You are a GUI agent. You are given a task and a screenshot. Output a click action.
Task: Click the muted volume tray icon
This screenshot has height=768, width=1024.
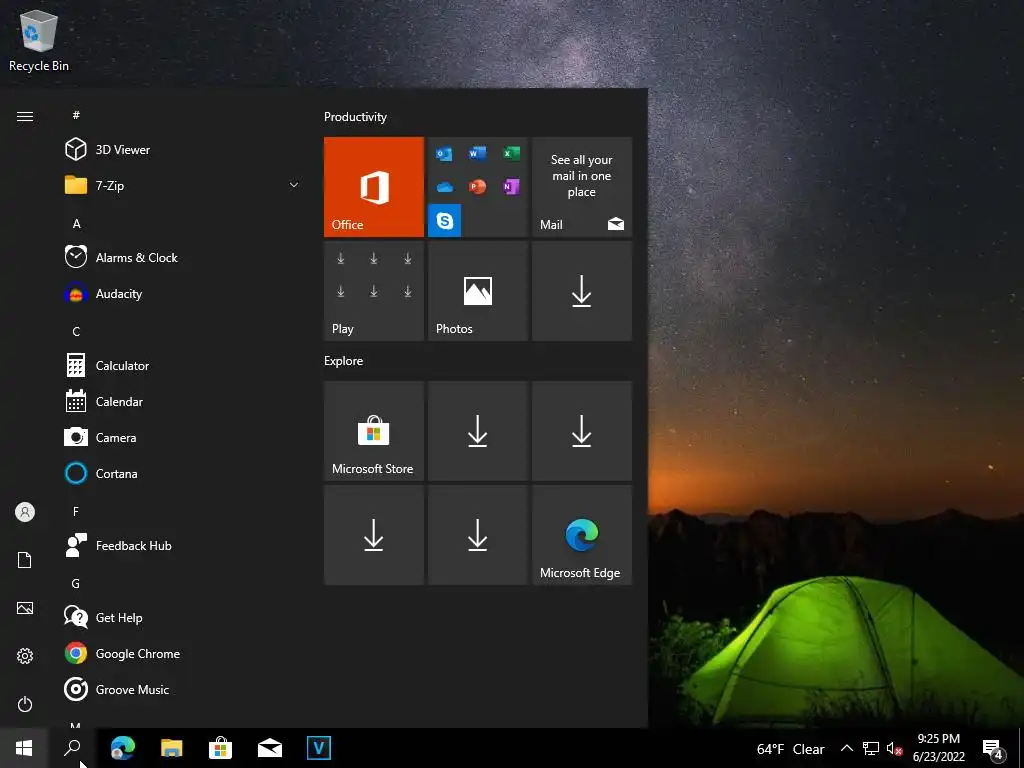(x=894, y=748)
